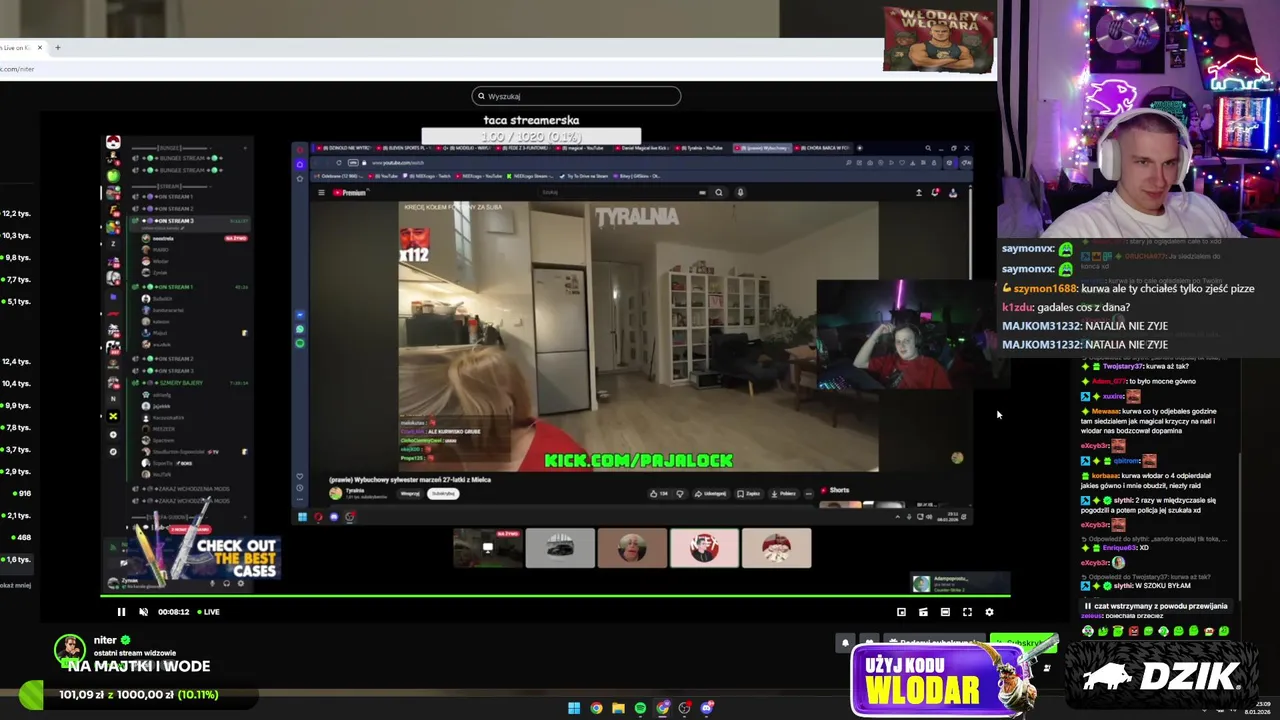Enter fullscreen mode in Kick player
1280x720 pixels.
[x=967, y=612]
